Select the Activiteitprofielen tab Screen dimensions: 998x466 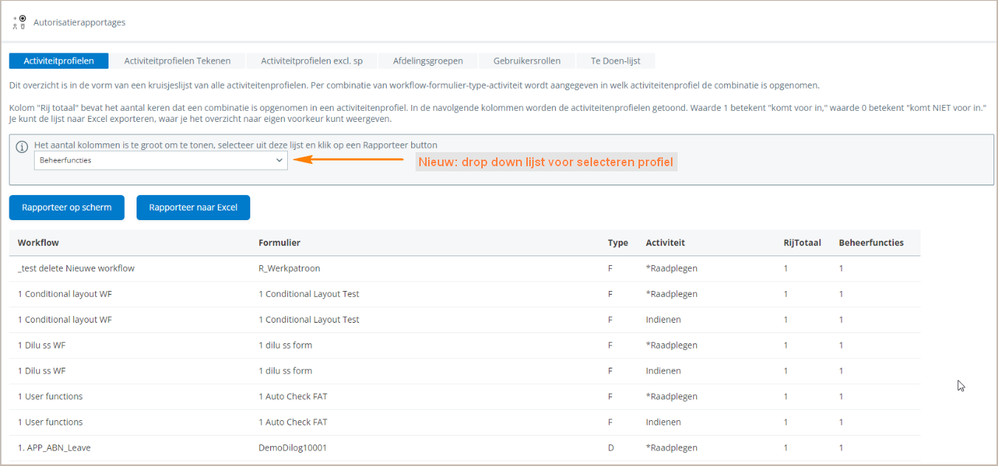coord(59,61)
